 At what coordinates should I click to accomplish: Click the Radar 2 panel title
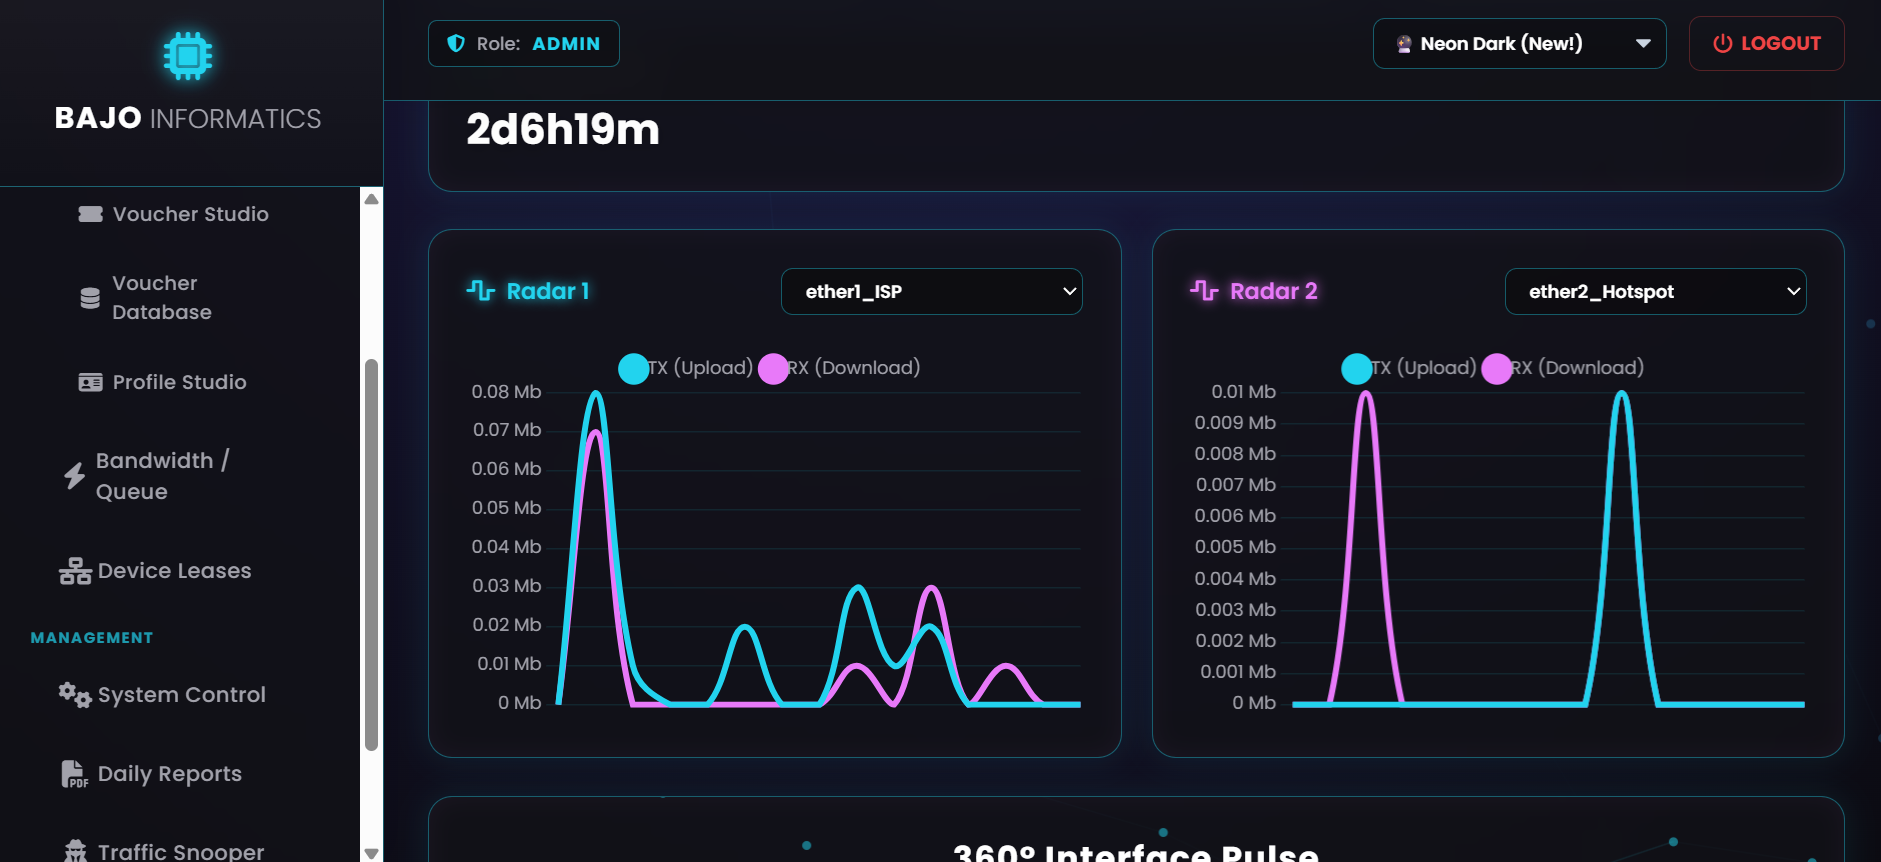pyautogui.click(x=1273, y=291)
